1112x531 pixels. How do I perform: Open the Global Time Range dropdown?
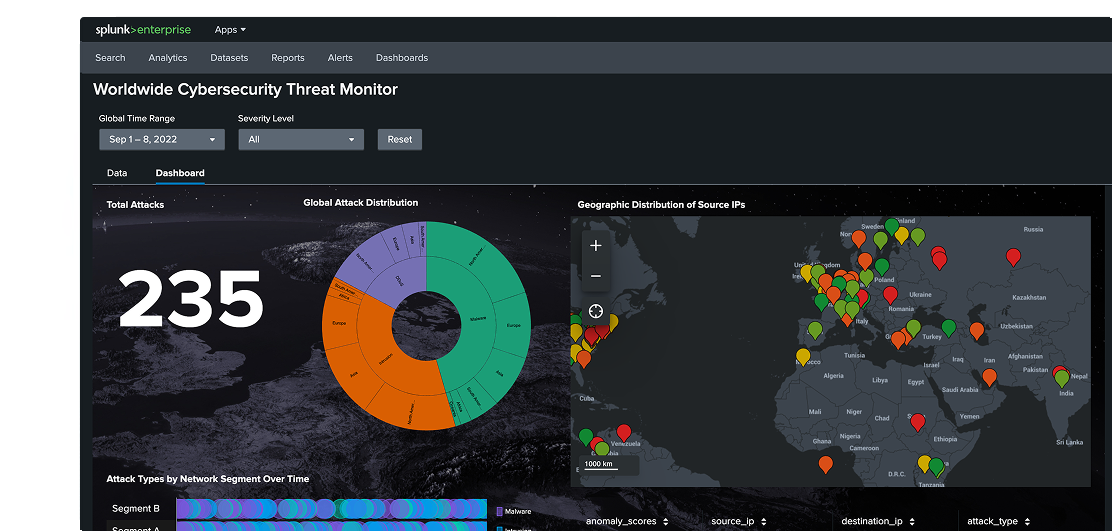tap(162, 140)
